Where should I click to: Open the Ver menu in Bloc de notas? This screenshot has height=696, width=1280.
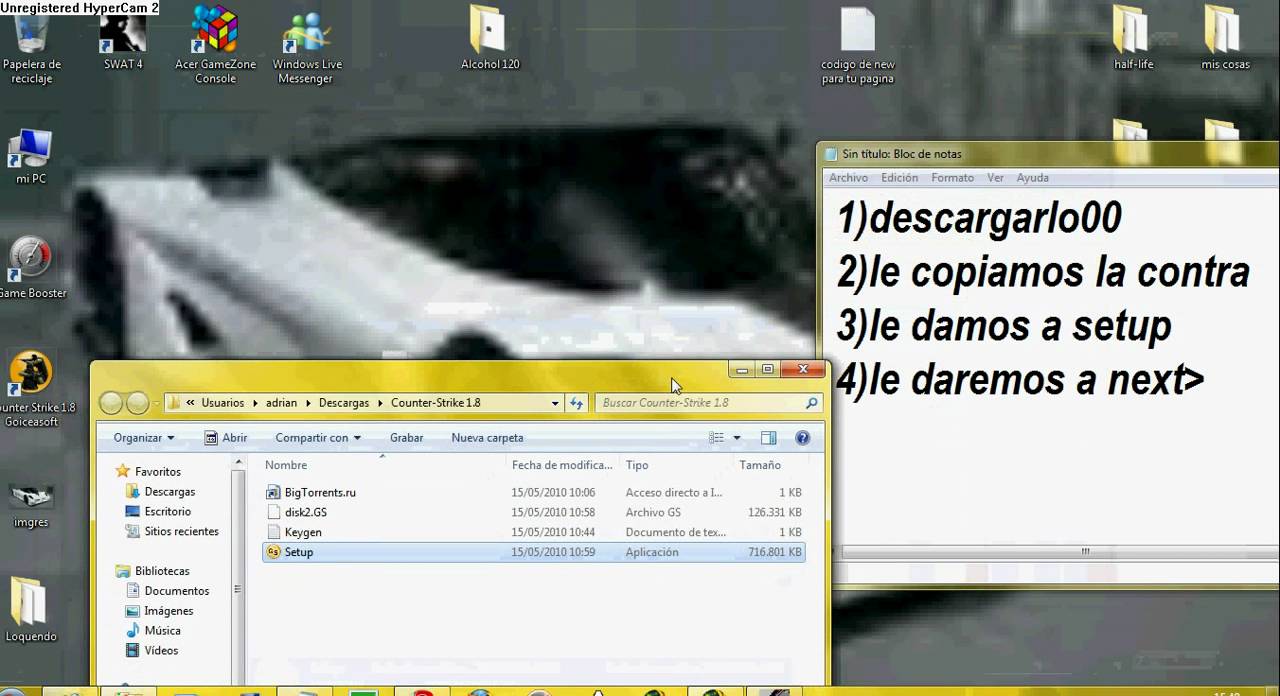[995, 178]
